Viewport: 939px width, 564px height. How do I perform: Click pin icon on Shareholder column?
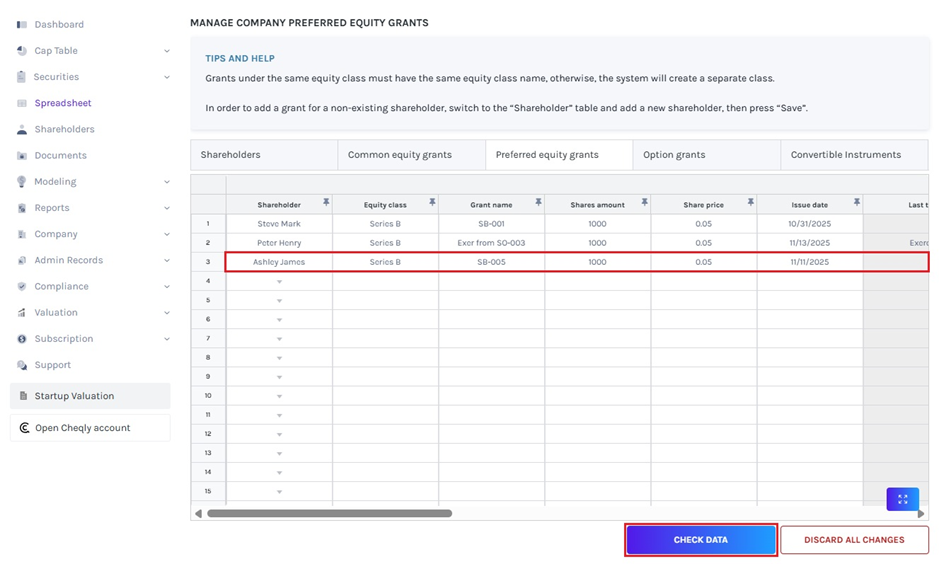(x=325, y=203)
